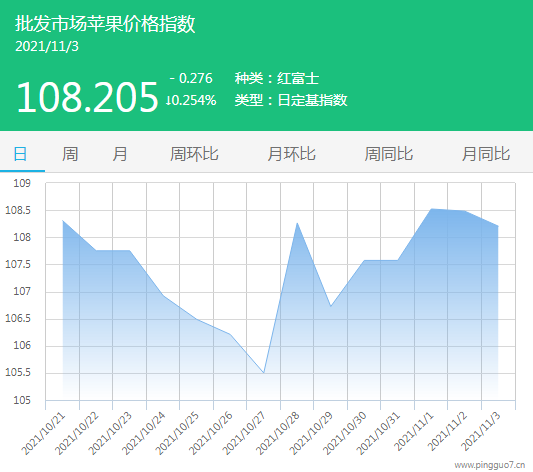Image resolution: width=533 pixels, height=472 pixels.
Task: Click the 2021/11/3 final data point
Action: pyautogui.click(x=498, y=226)
